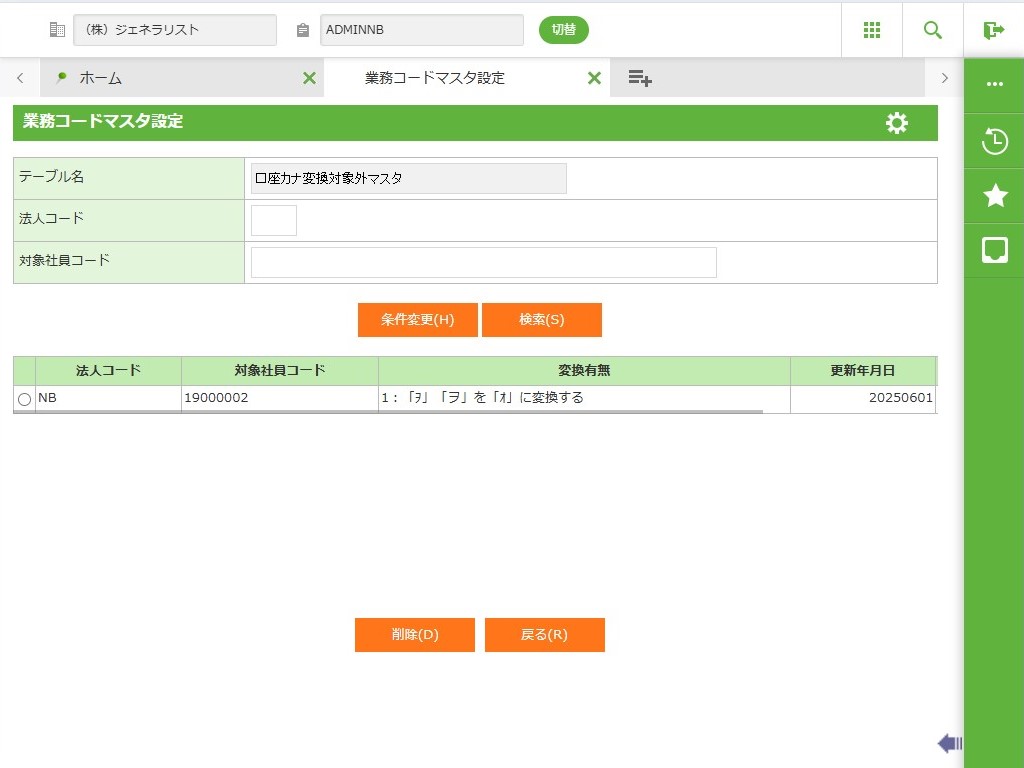
Task: Click the logout icon at top right
Action: 994,30
